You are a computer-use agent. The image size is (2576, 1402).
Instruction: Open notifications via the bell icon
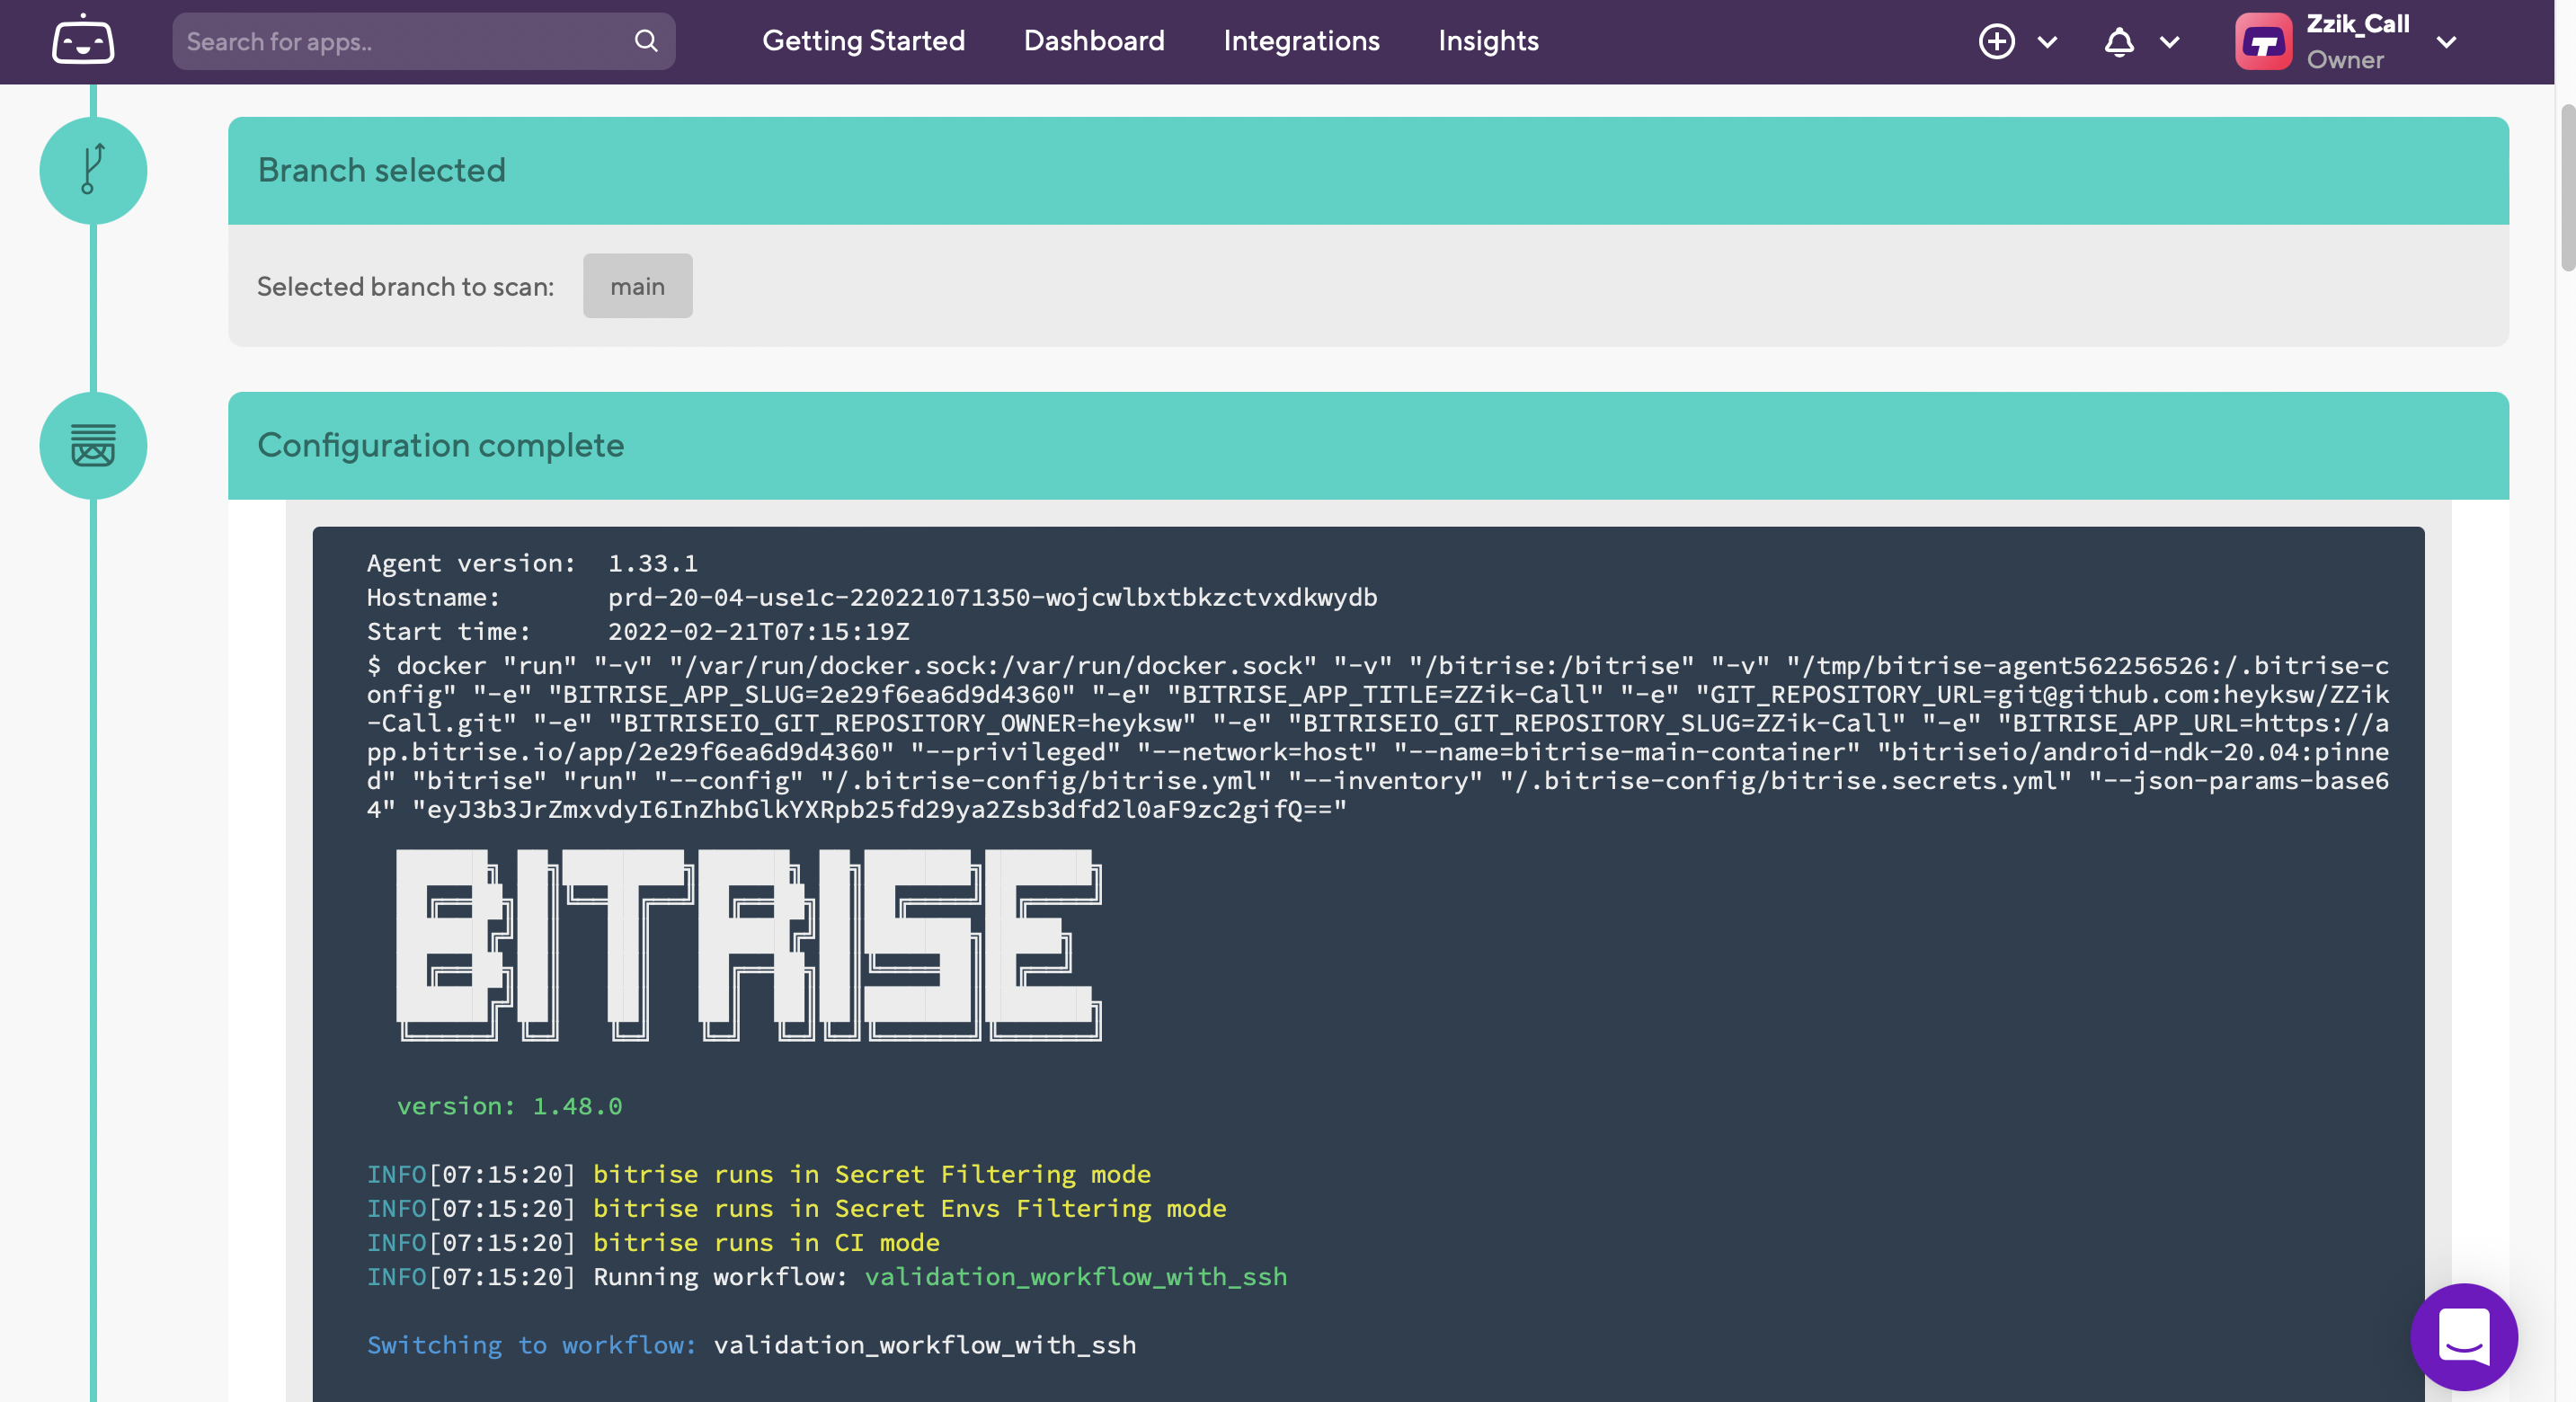[x=2119, y=42]
